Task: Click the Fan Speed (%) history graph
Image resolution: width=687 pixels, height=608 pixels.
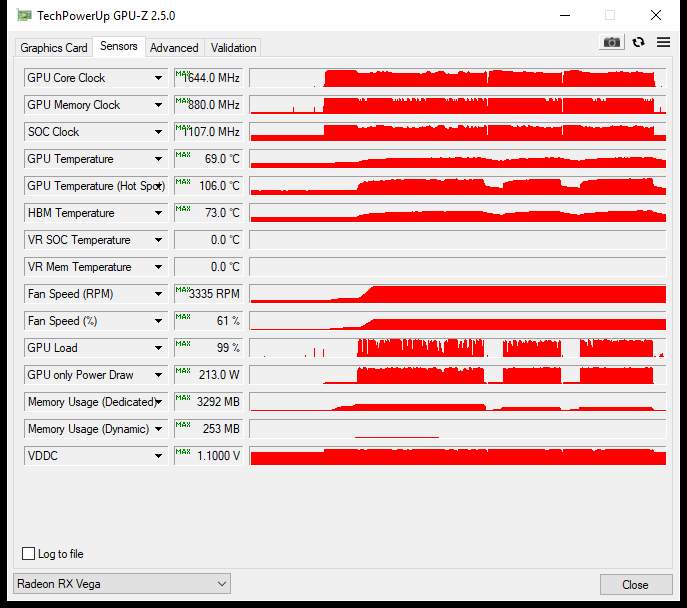Action: (458, 321)
